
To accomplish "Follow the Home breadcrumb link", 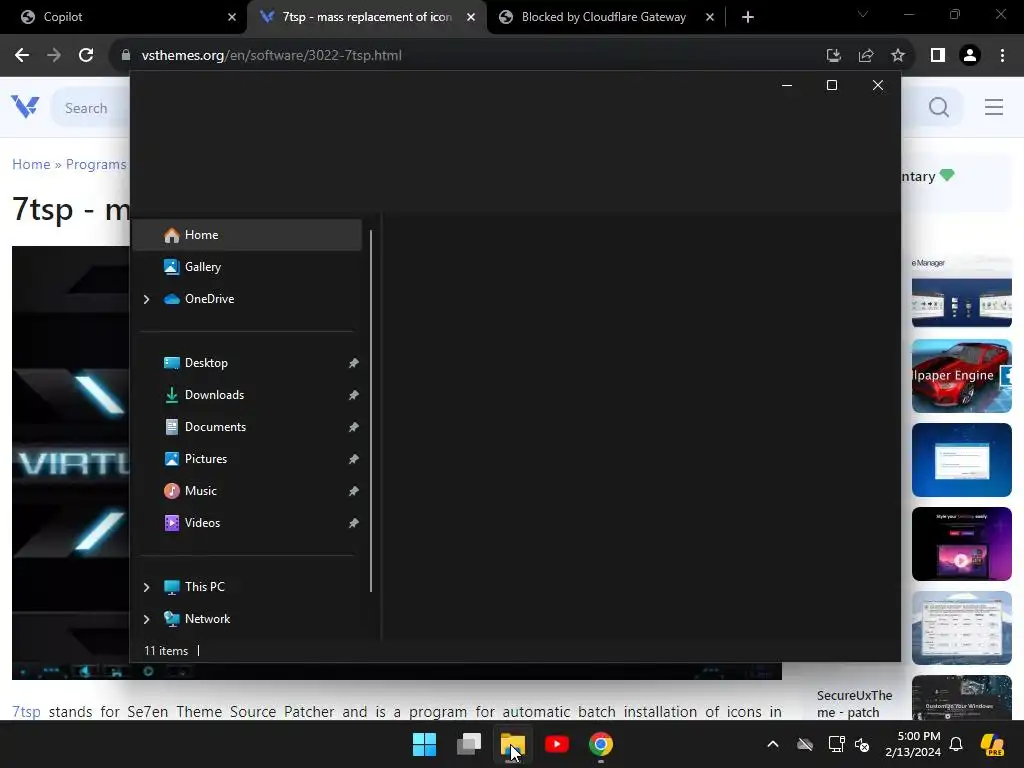I will coord(31,164).
